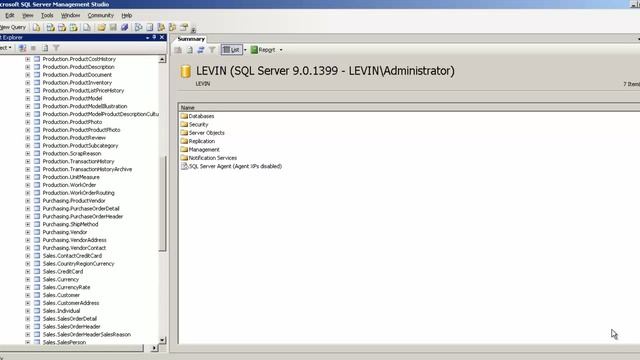Expand the Sales.SalesOrderHeader table node
The width and height of the screenshot is (640, 360).
point(27,327)
